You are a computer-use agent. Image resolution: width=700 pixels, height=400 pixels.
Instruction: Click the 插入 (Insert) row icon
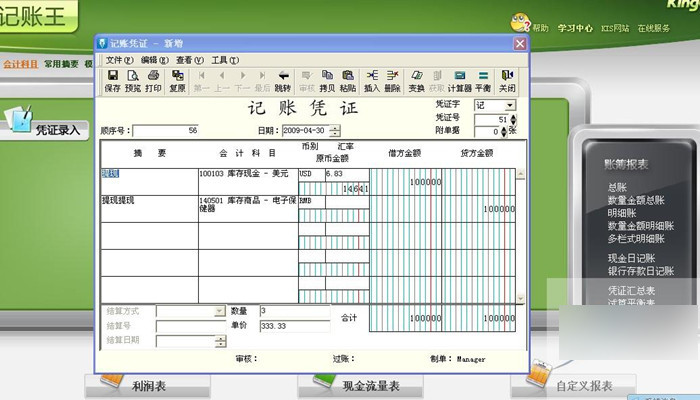click(x=372, y=80)
